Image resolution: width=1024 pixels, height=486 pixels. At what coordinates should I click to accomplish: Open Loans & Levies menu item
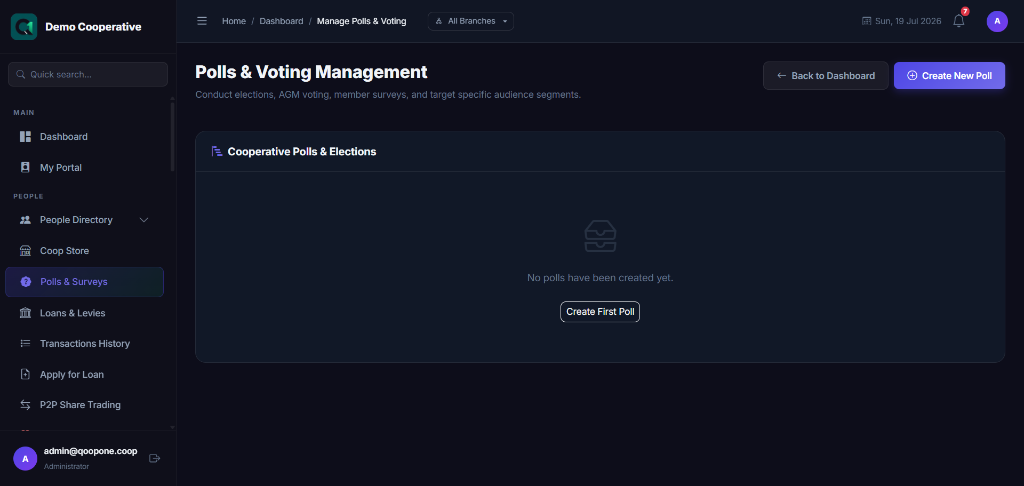[x=84, y=313]
